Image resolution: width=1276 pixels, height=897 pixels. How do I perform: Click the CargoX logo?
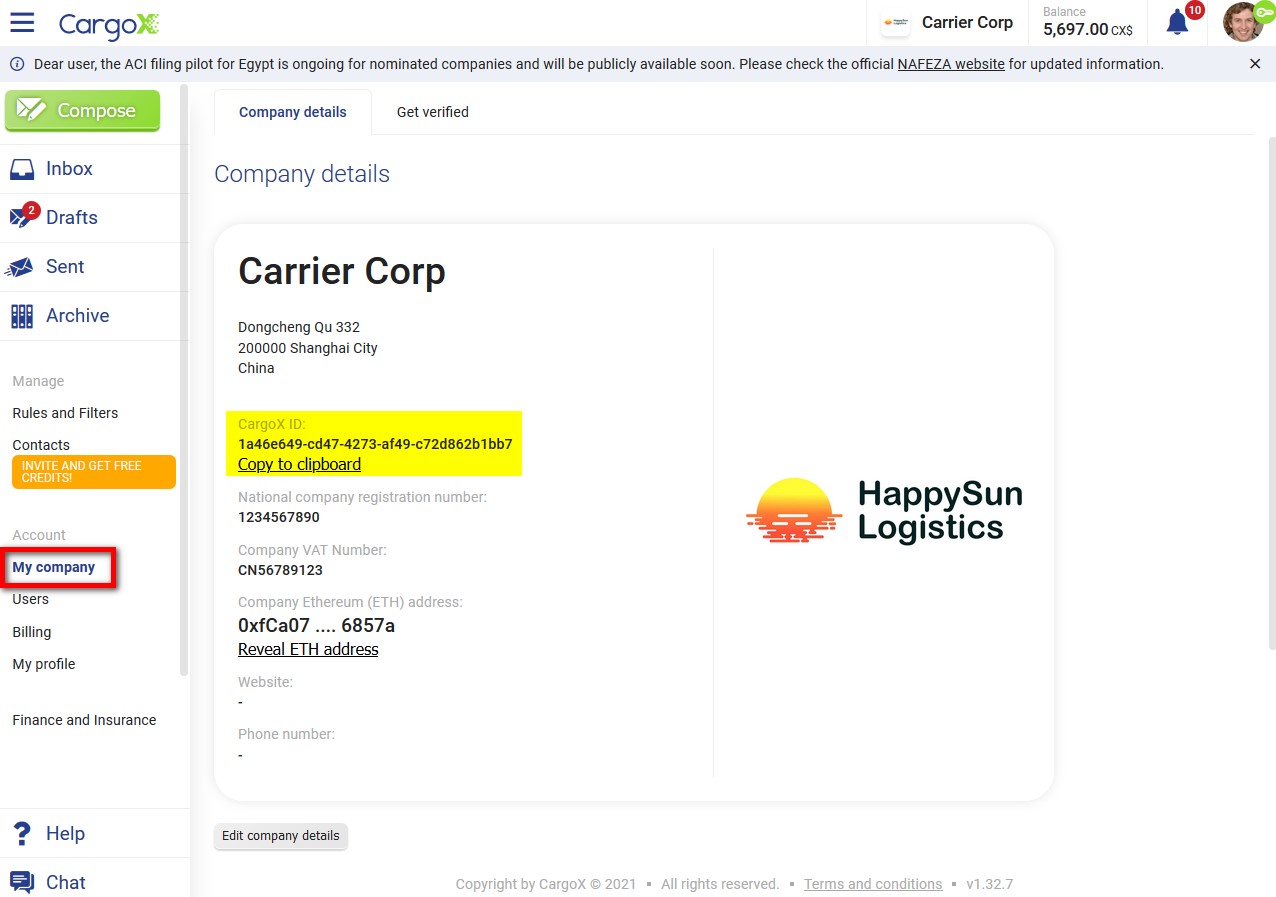tap(108, 24)
